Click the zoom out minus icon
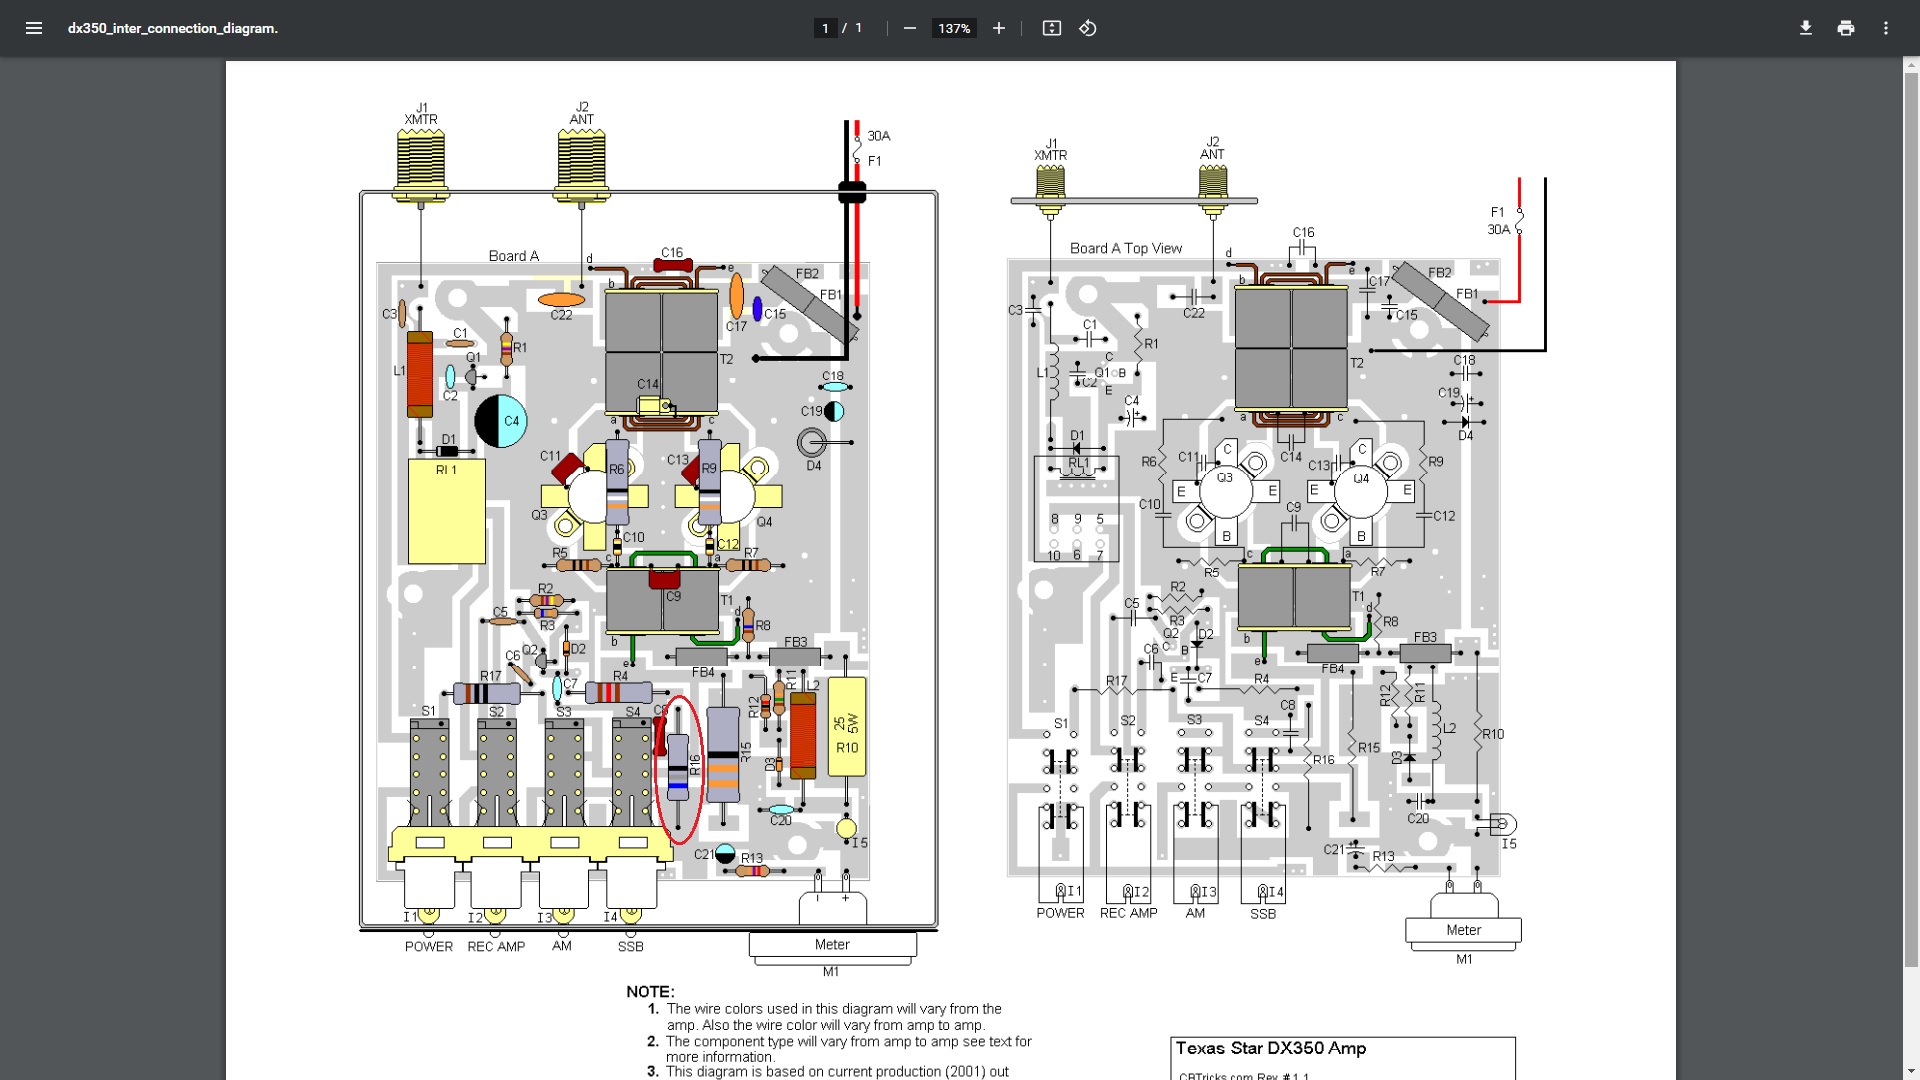 (909, 28)
